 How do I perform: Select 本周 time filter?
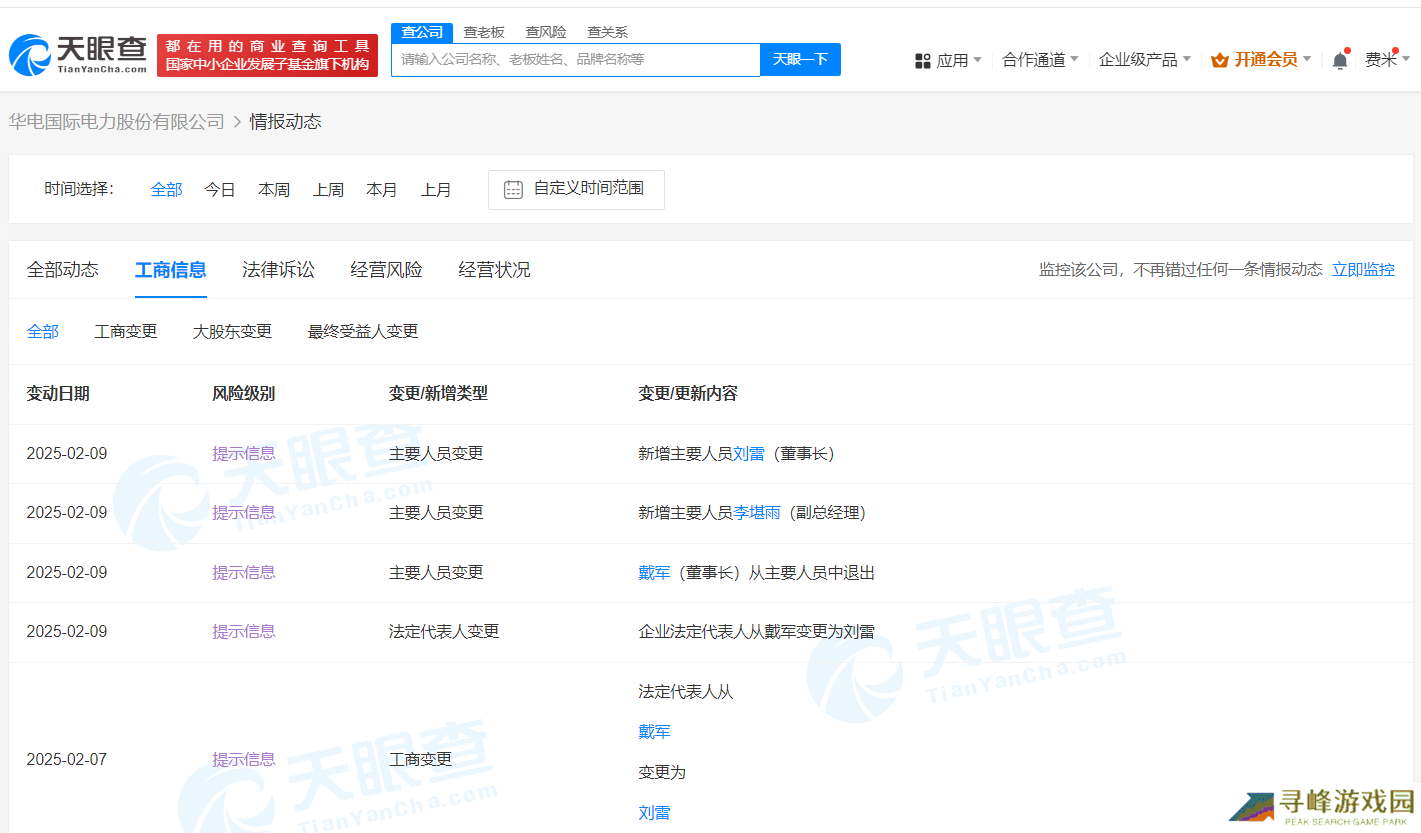pyautogui.click(x=274, y=189)
